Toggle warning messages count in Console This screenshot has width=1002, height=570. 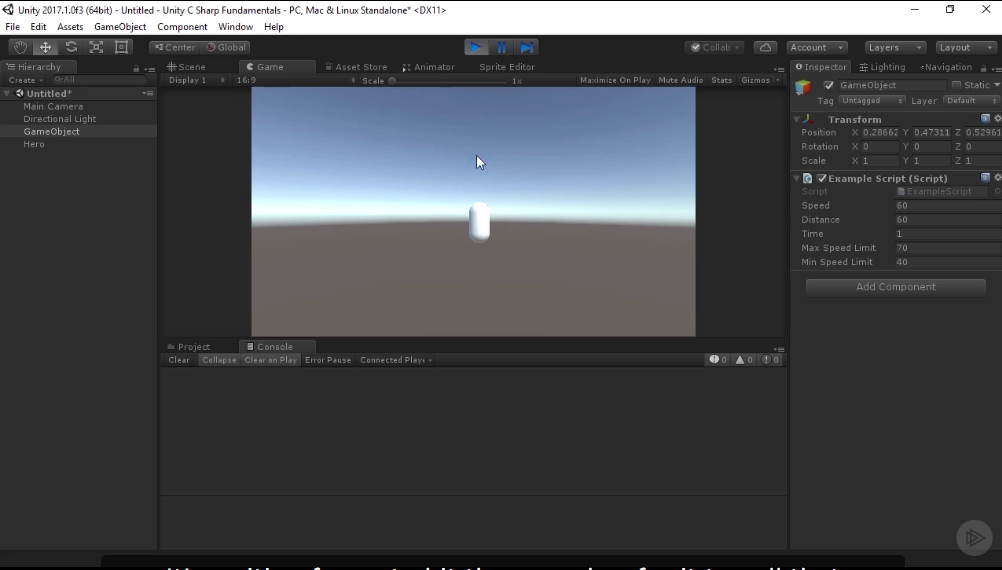point(744,360)
